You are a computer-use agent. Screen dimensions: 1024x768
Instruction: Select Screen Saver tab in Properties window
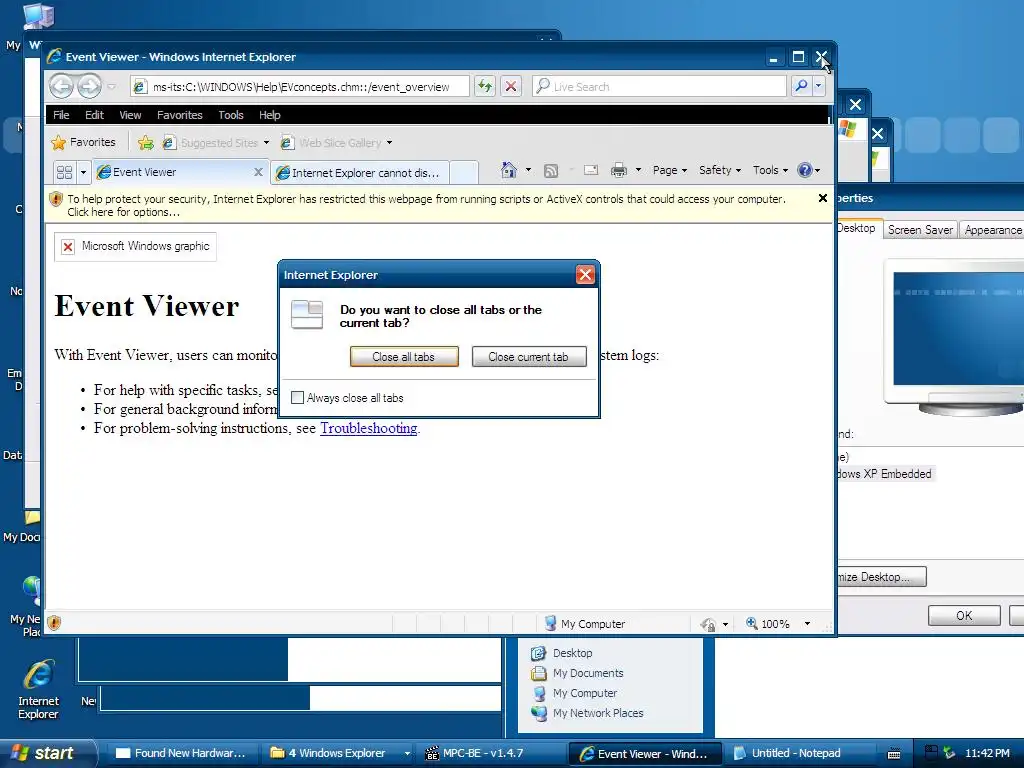(920, 230)
